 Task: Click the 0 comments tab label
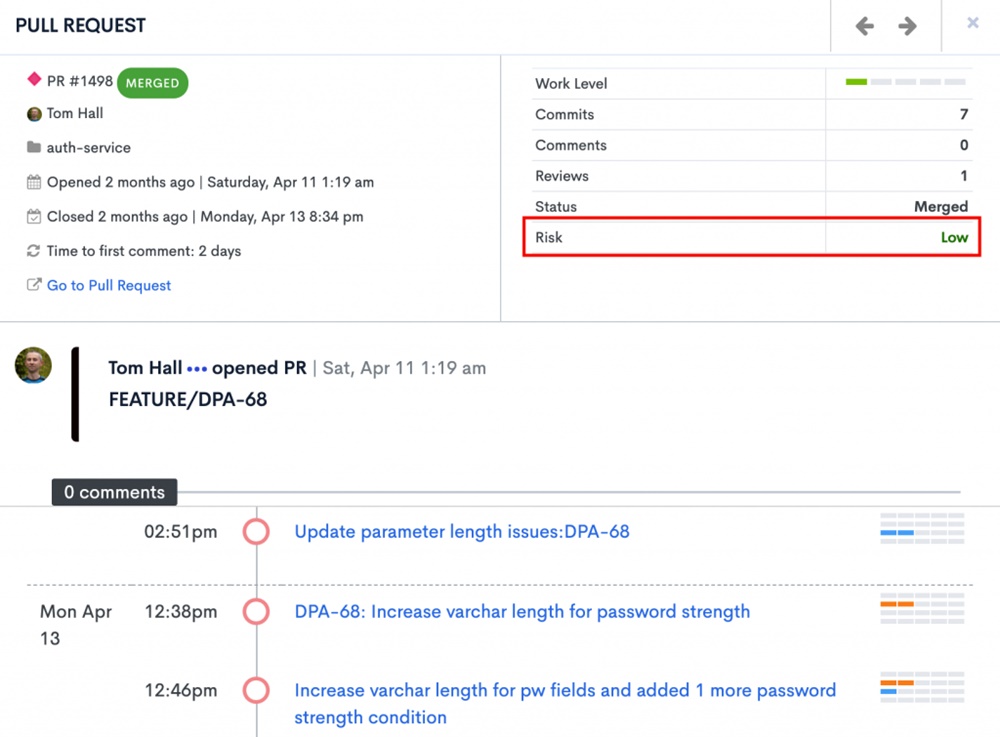114,492
